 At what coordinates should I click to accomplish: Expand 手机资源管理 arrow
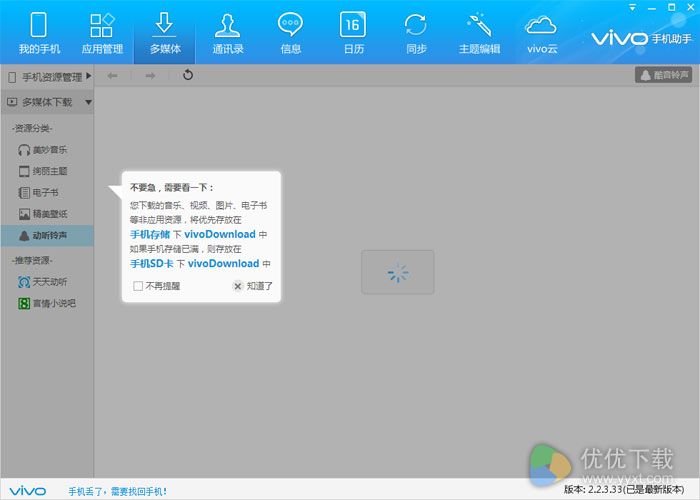point(89,76)
